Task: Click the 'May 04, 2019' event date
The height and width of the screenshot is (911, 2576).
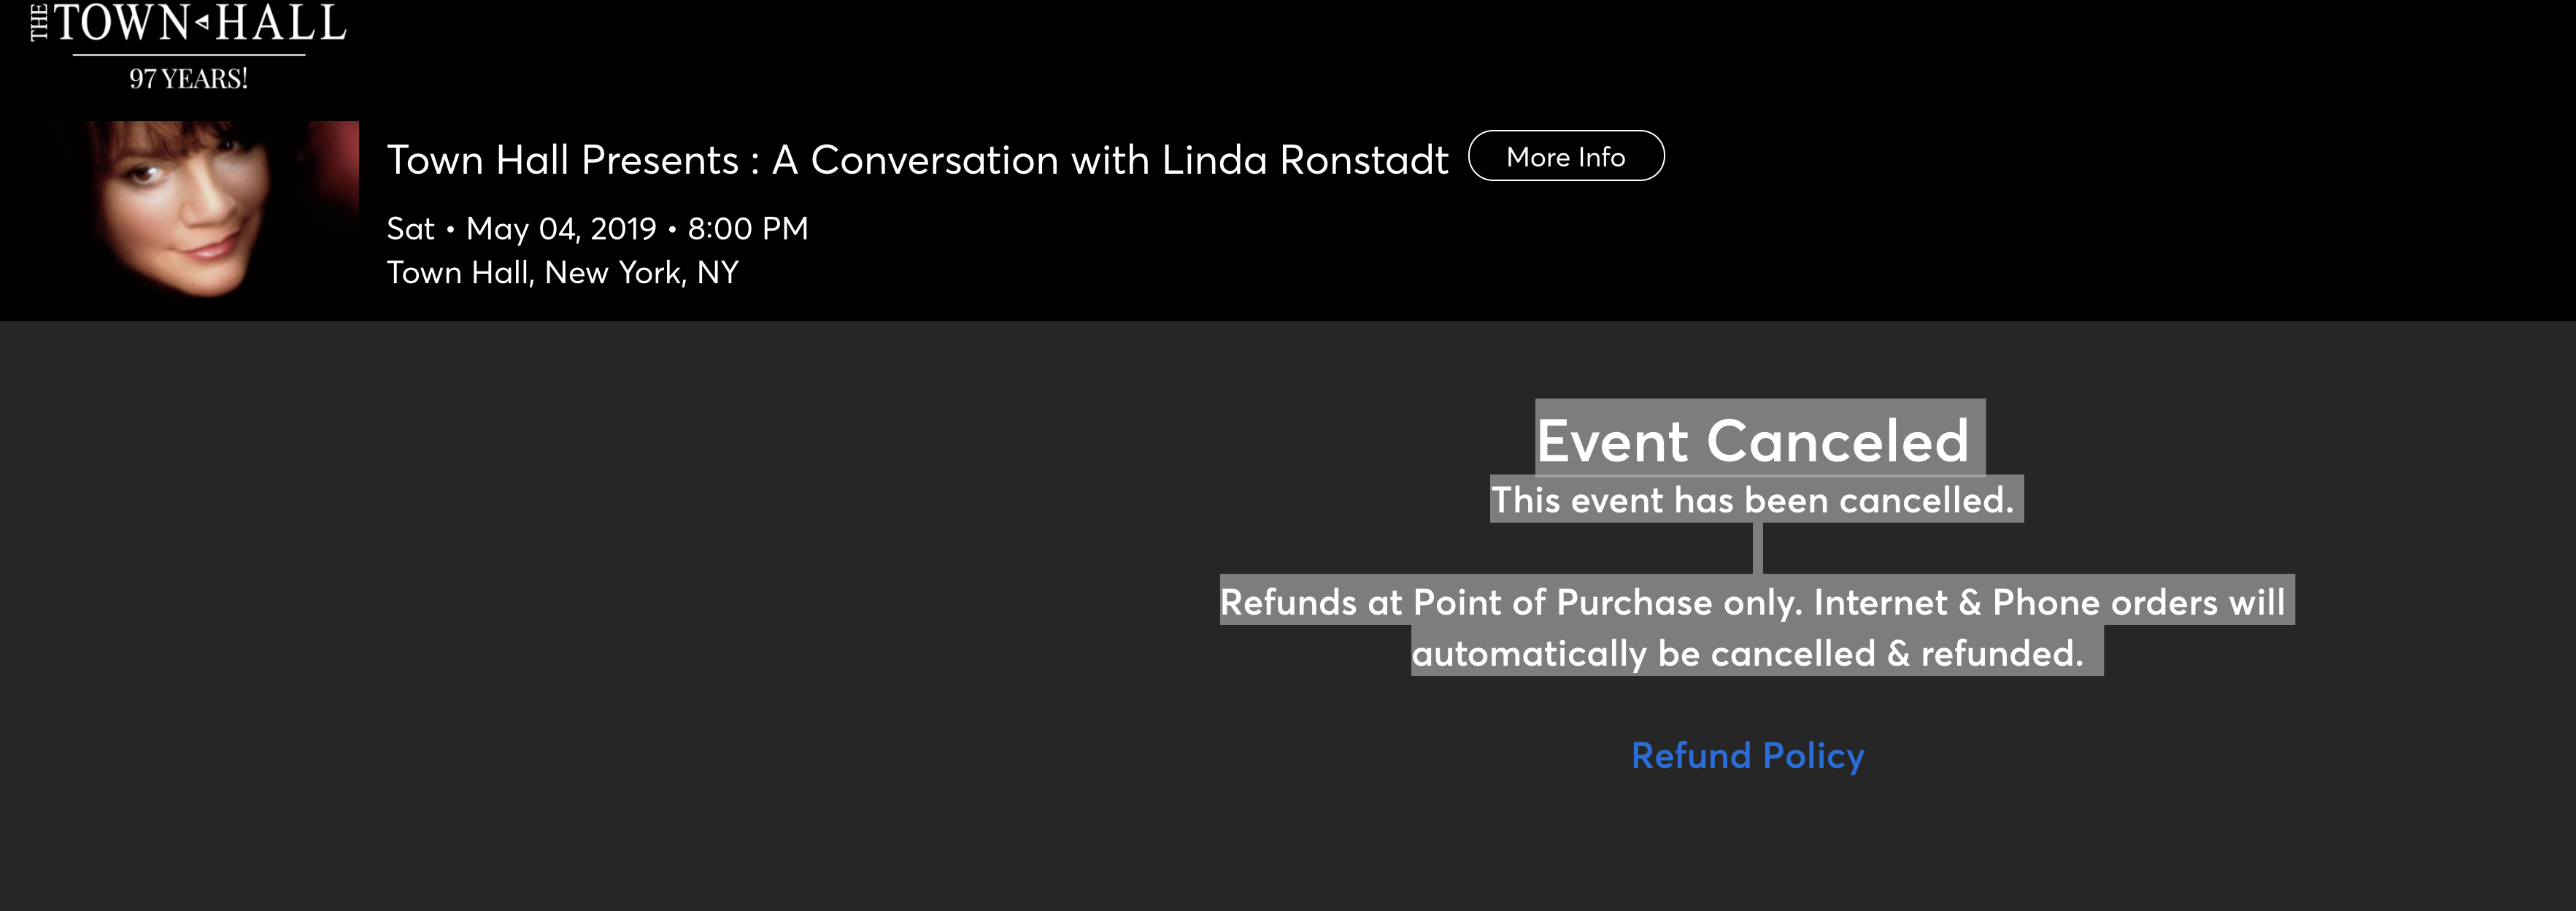Action: click(x=561, y=229)
